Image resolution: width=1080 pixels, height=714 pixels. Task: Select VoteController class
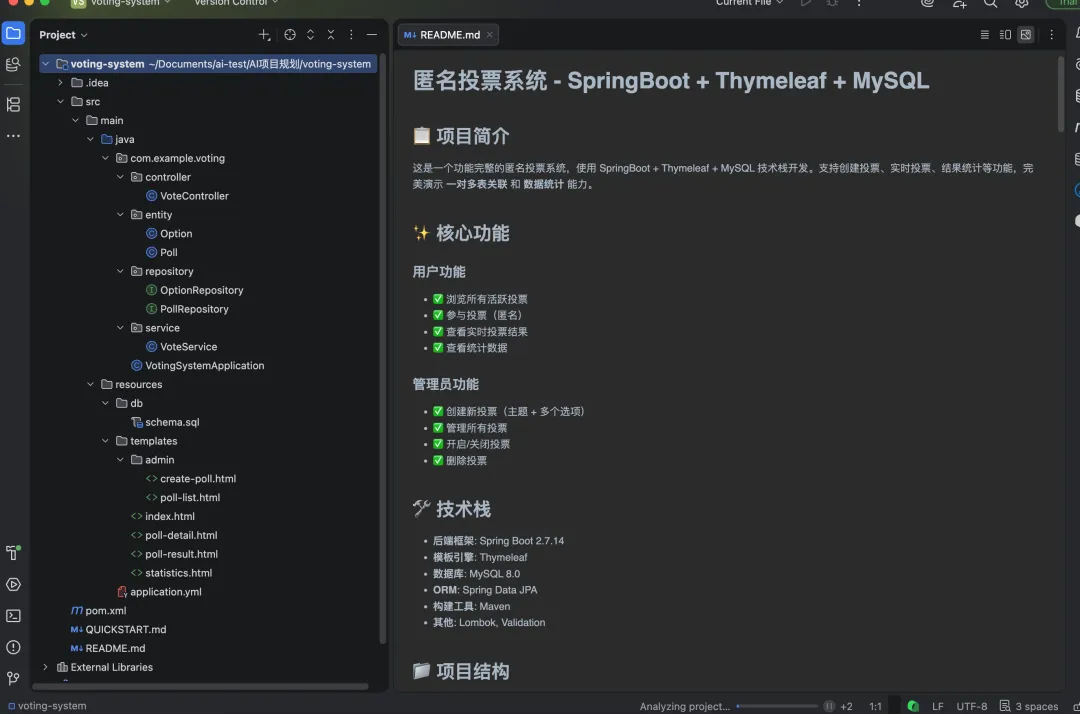187,196
